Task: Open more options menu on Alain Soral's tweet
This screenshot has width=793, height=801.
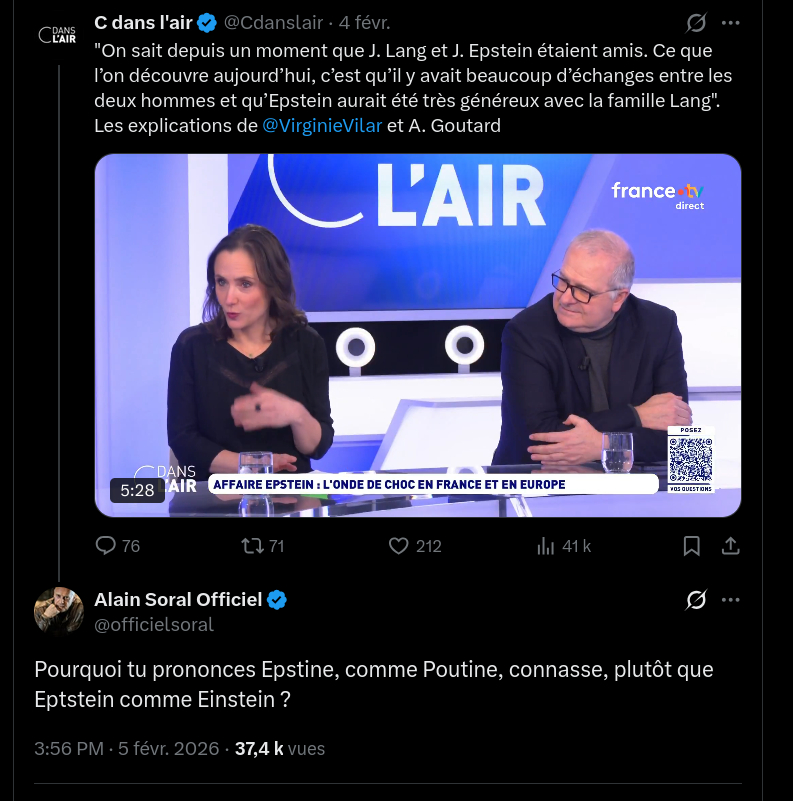Action: click(x=731, y=600)
